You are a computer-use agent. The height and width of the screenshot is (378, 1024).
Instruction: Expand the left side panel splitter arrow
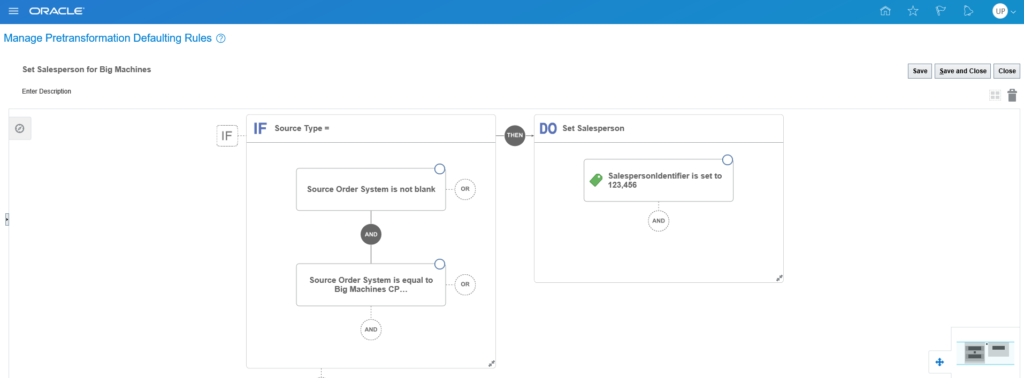(x=7, y=219)
